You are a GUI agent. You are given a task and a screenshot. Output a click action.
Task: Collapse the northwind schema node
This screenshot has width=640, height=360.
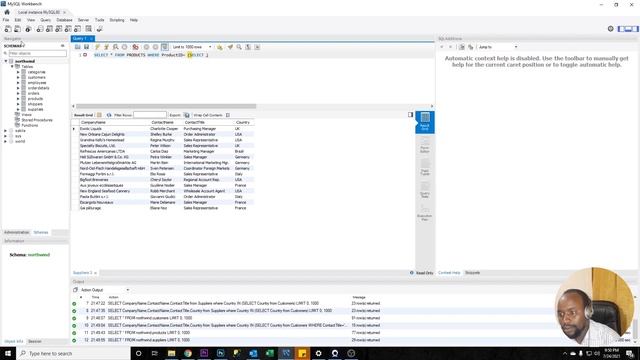[6, 61]
